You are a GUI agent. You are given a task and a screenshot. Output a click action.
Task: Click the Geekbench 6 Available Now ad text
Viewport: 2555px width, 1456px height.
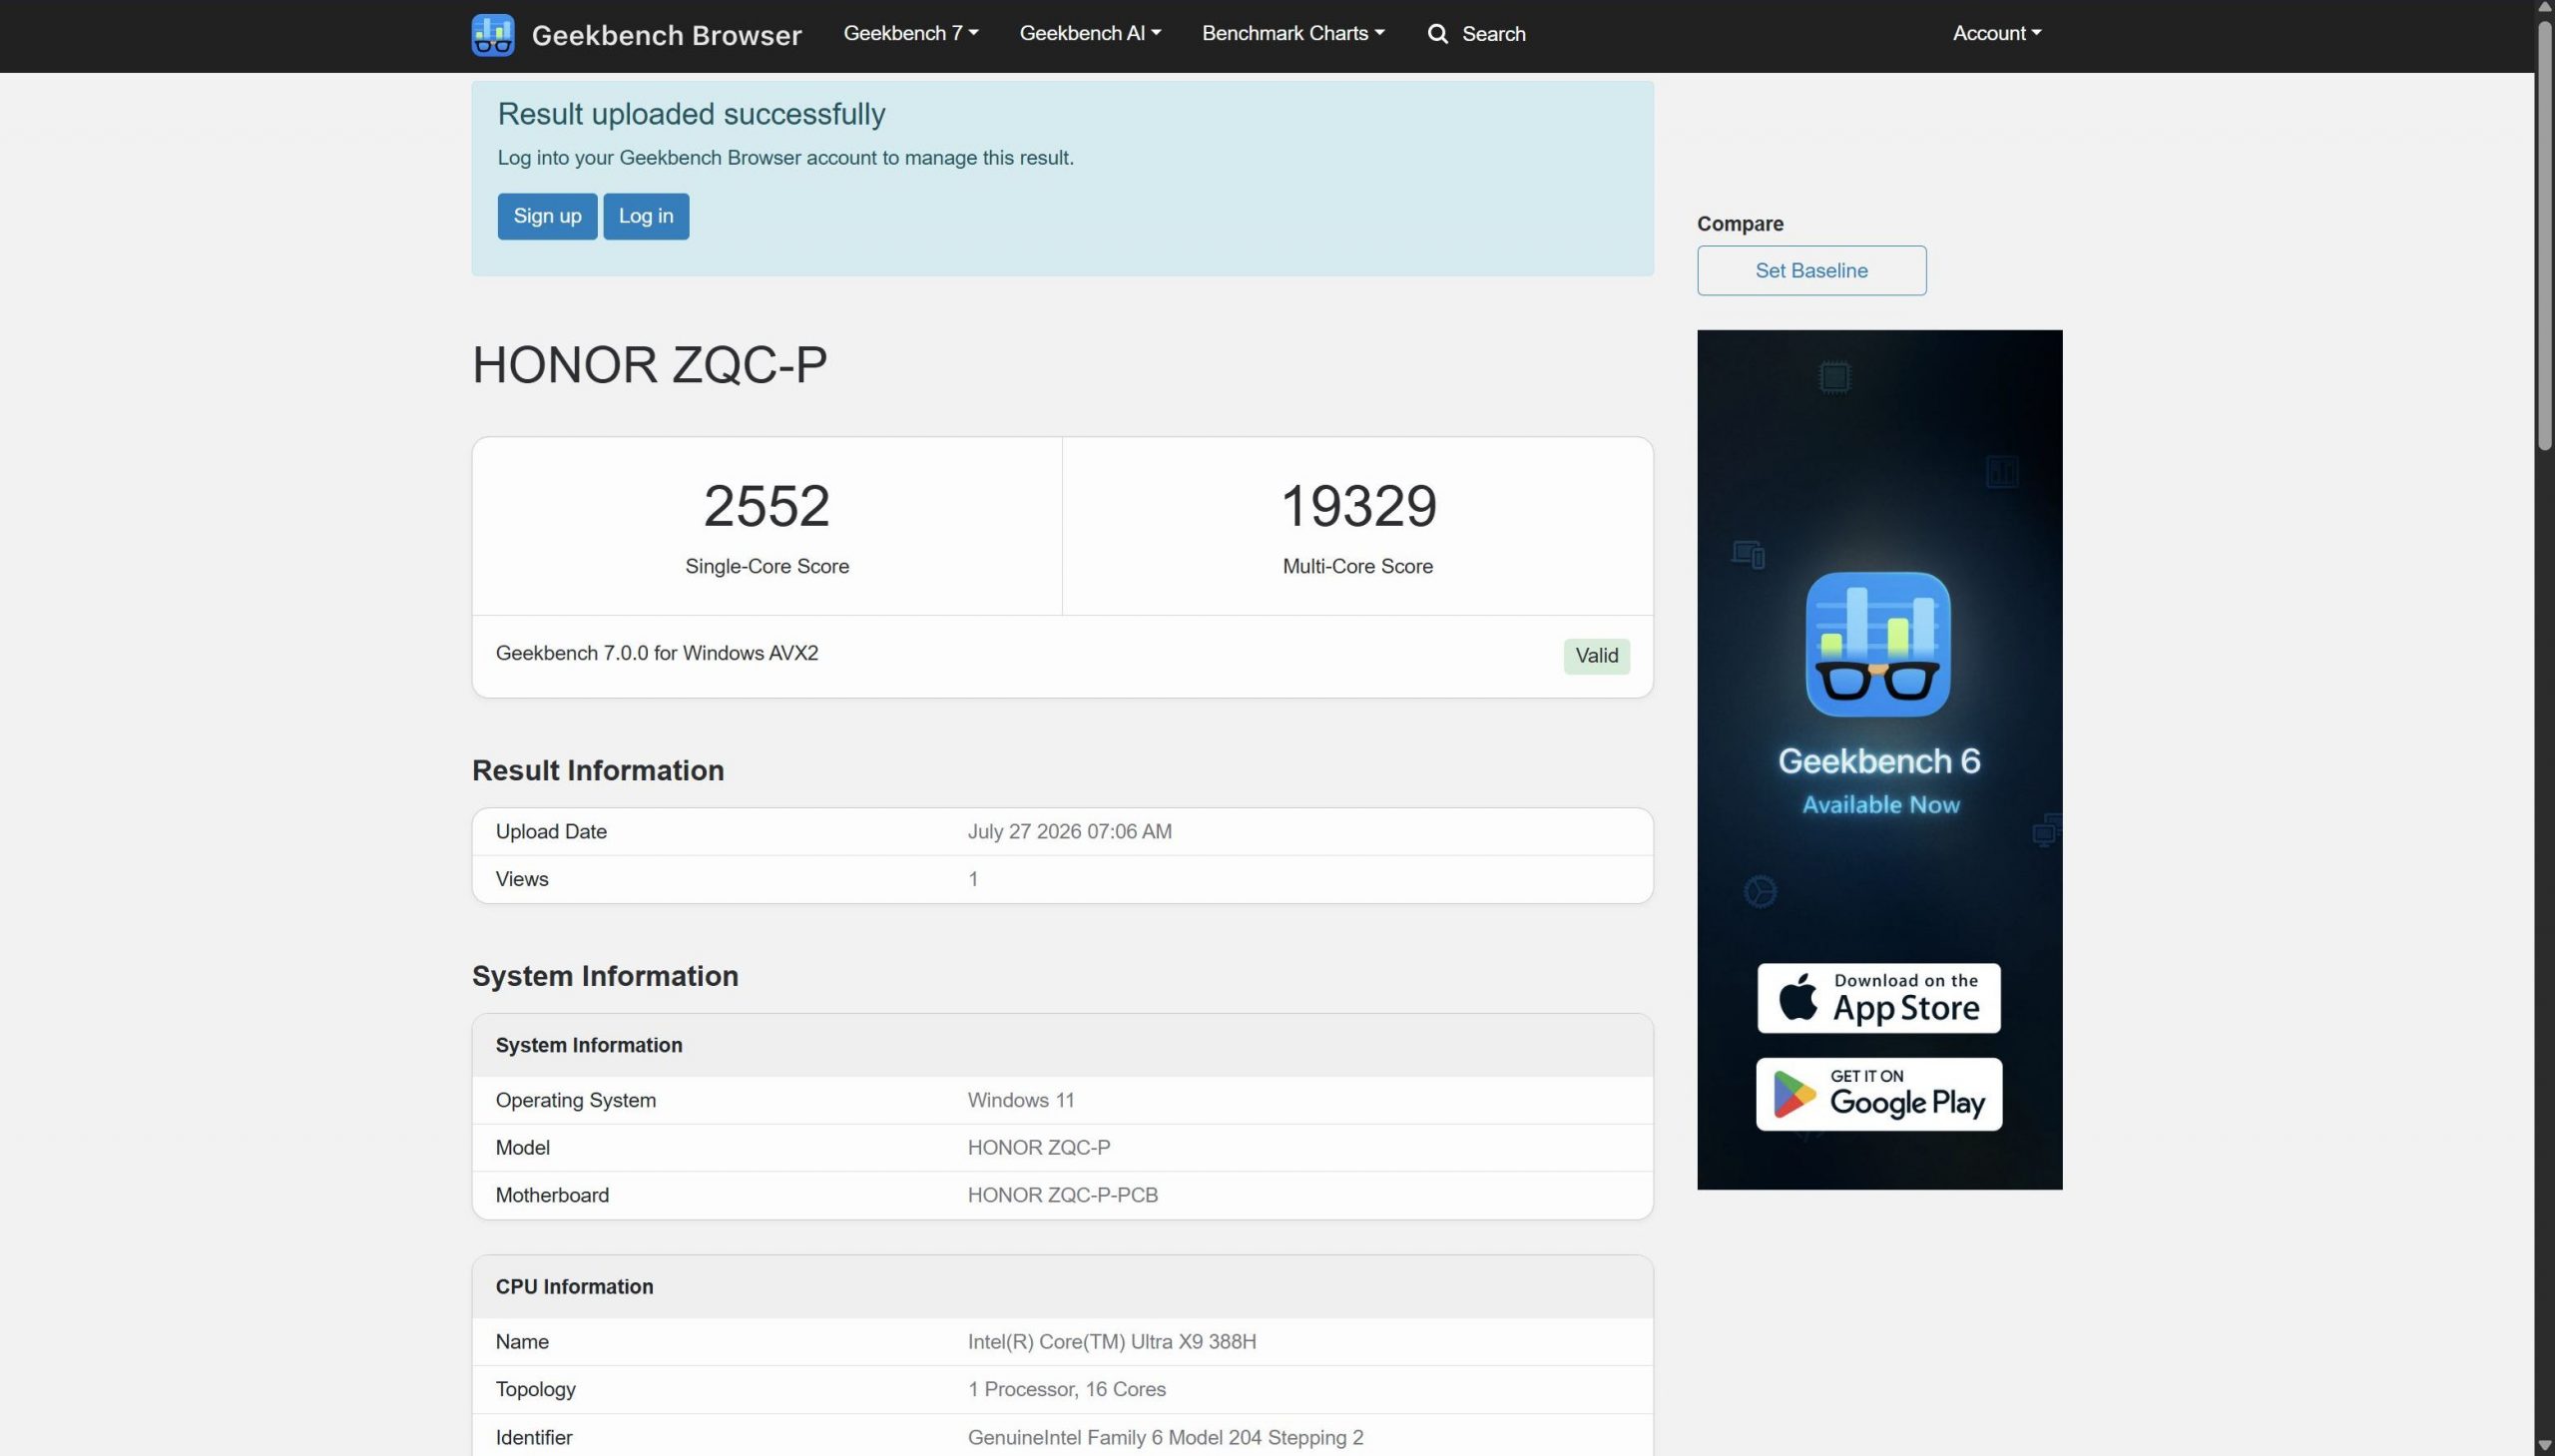pyautogui.click(x=1879, y=780)
